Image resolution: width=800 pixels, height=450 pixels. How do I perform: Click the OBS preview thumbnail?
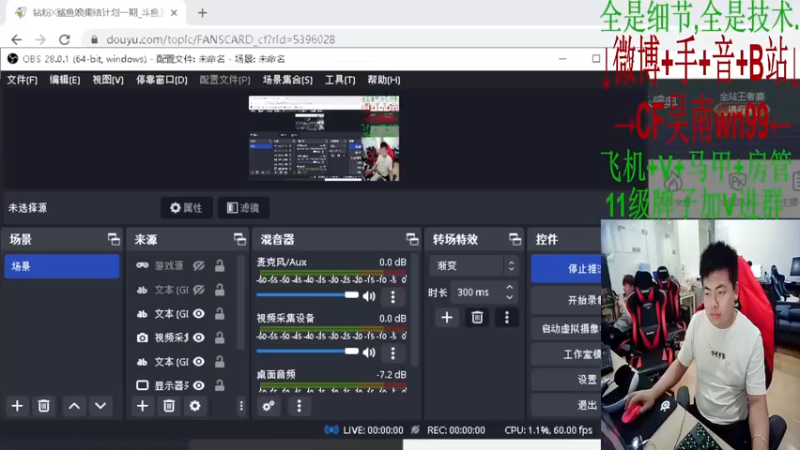pyautogui.click(x=324, y=138)
